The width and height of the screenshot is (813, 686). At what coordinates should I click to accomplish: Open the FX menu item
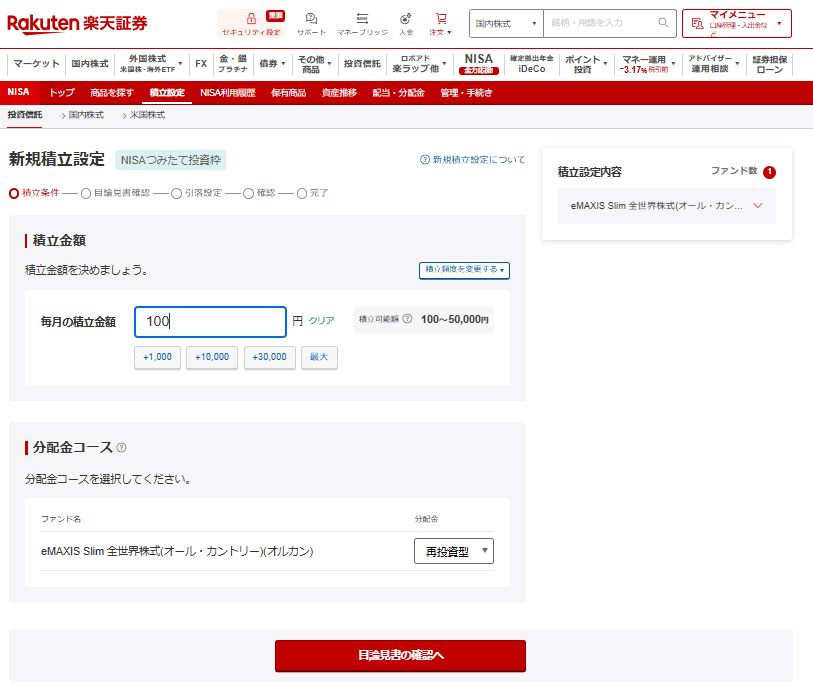click(201, 64)
